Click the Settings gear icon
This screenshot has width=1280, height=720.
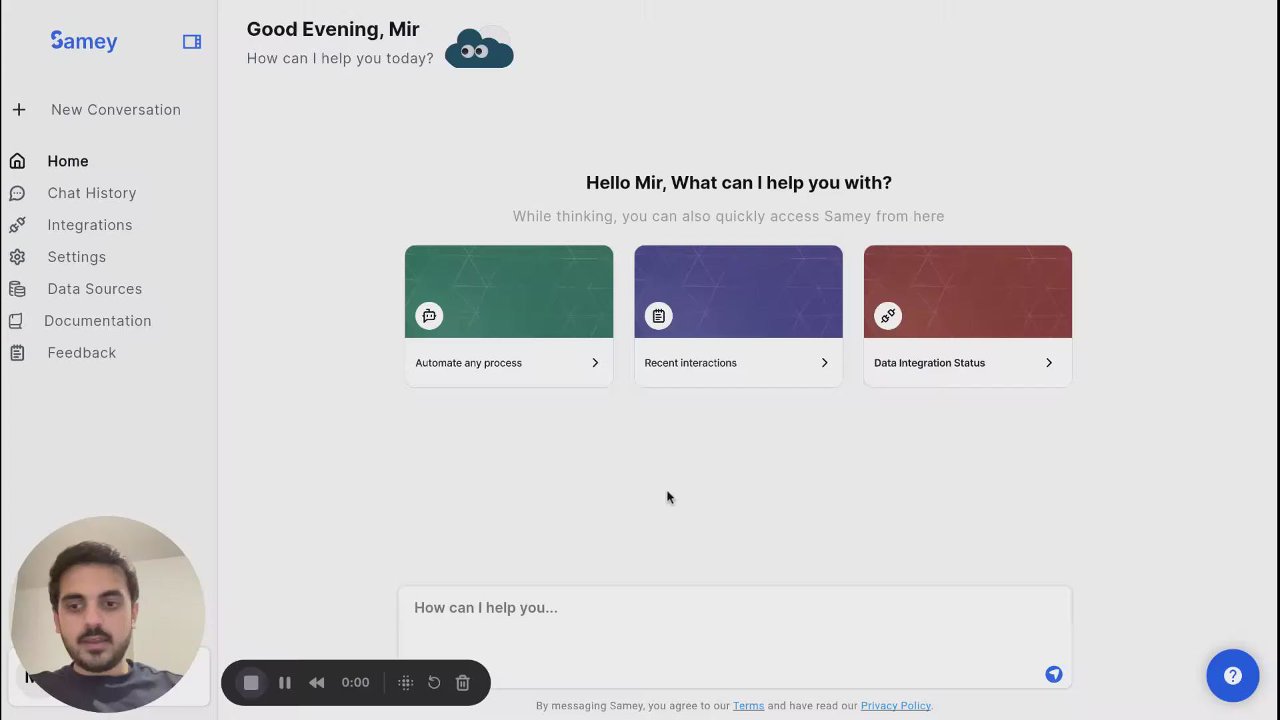pyautogui.click(x=17, y=257)
